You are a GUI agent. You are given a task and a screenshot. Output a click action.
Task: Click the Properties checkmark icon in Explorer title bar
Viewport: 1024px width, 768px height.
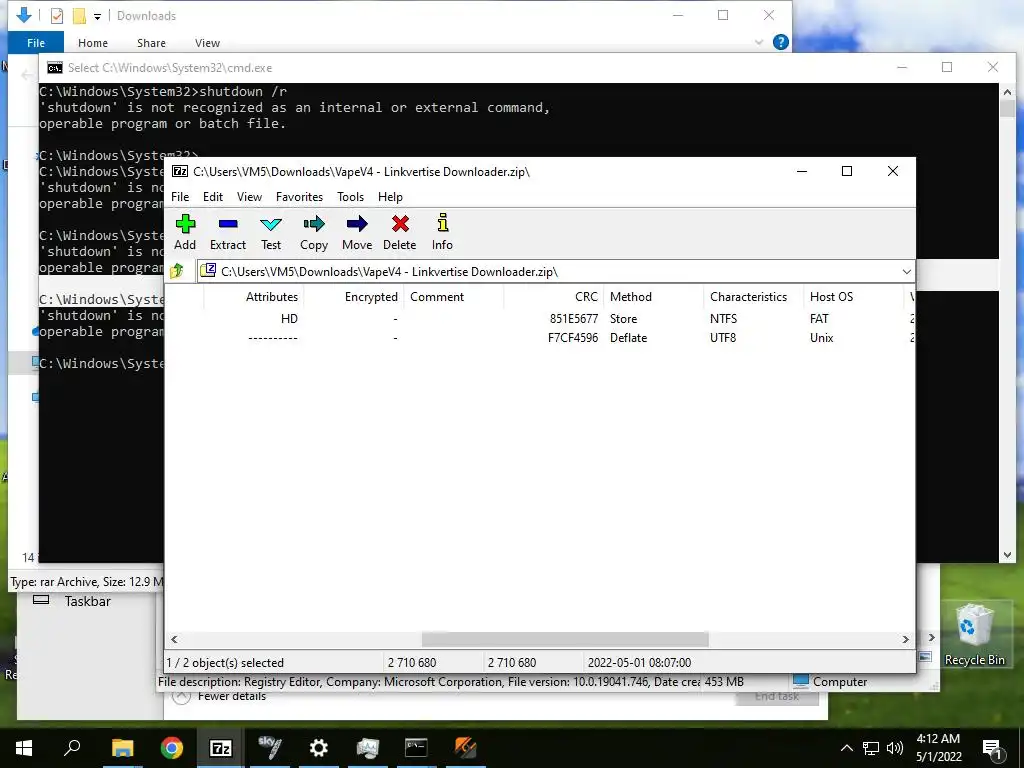click(x=57, y=16)
